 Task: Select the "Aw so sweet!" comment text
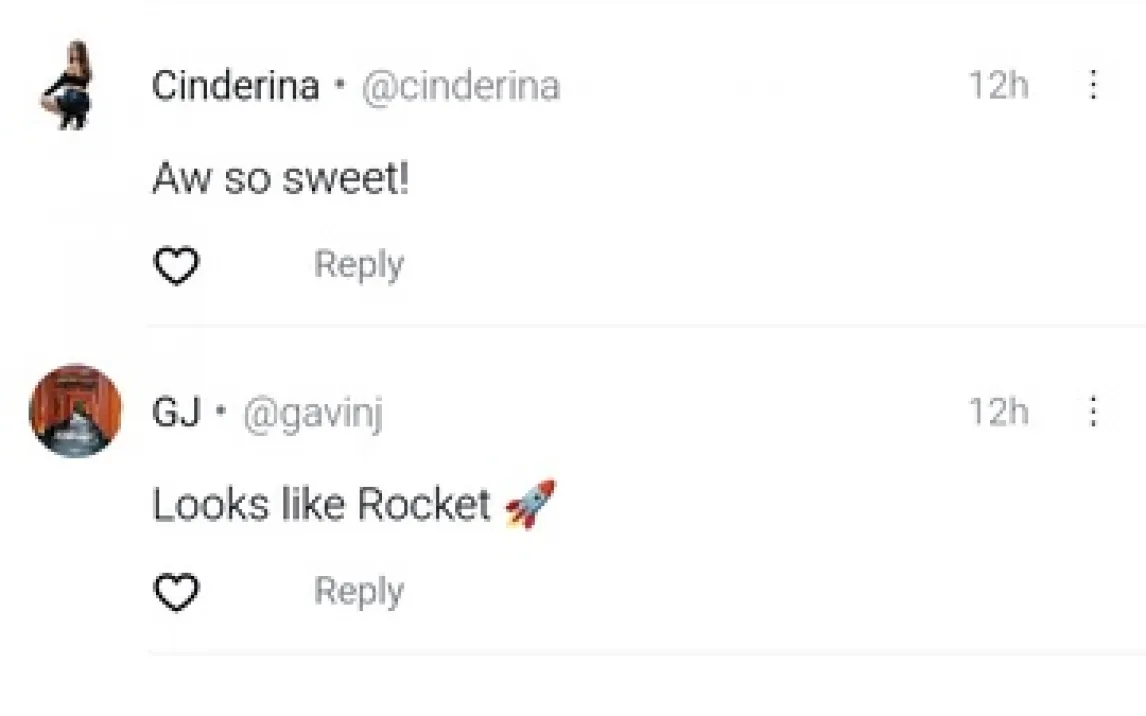click(281, 179)
